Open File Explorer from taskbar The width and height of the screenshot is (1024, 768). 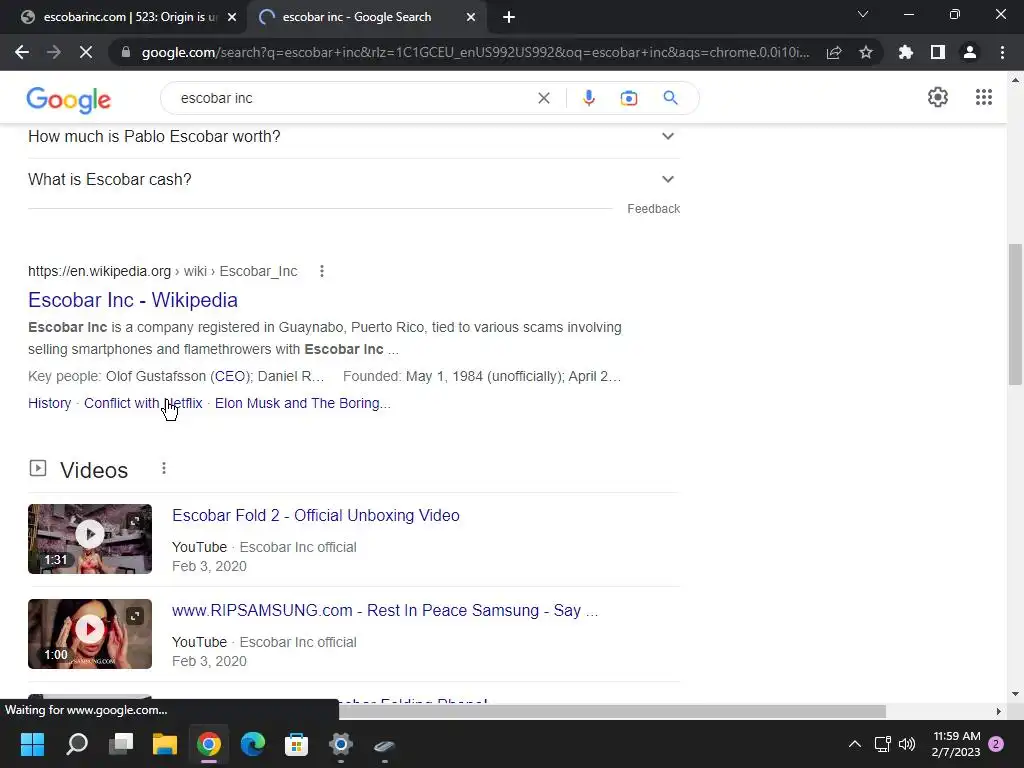[x=165, y=744]
